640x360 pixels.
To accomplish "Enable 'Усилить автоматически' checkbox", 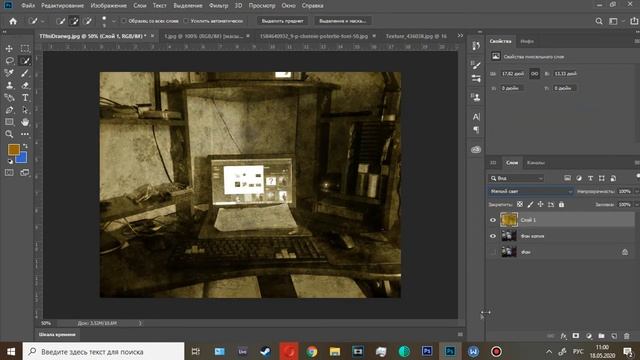I will tap(186, 21).
